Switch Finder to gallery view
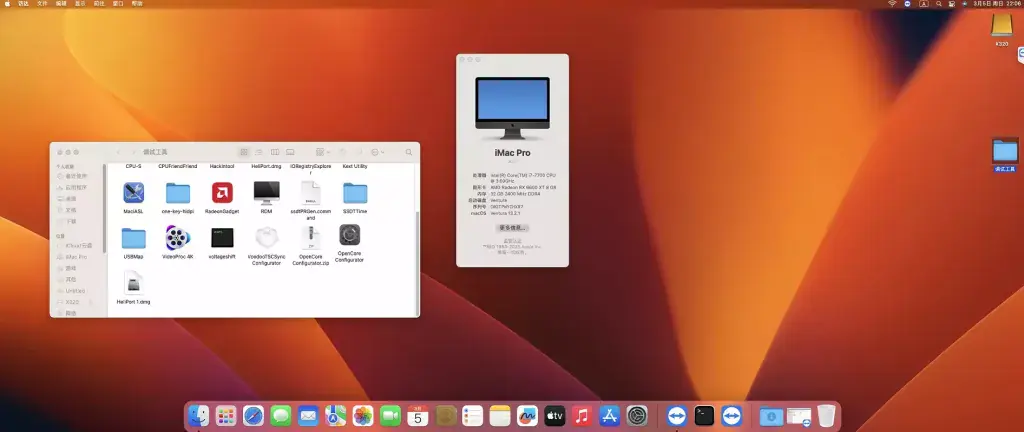Screen dimensions: 1024x432 point(290,152)
